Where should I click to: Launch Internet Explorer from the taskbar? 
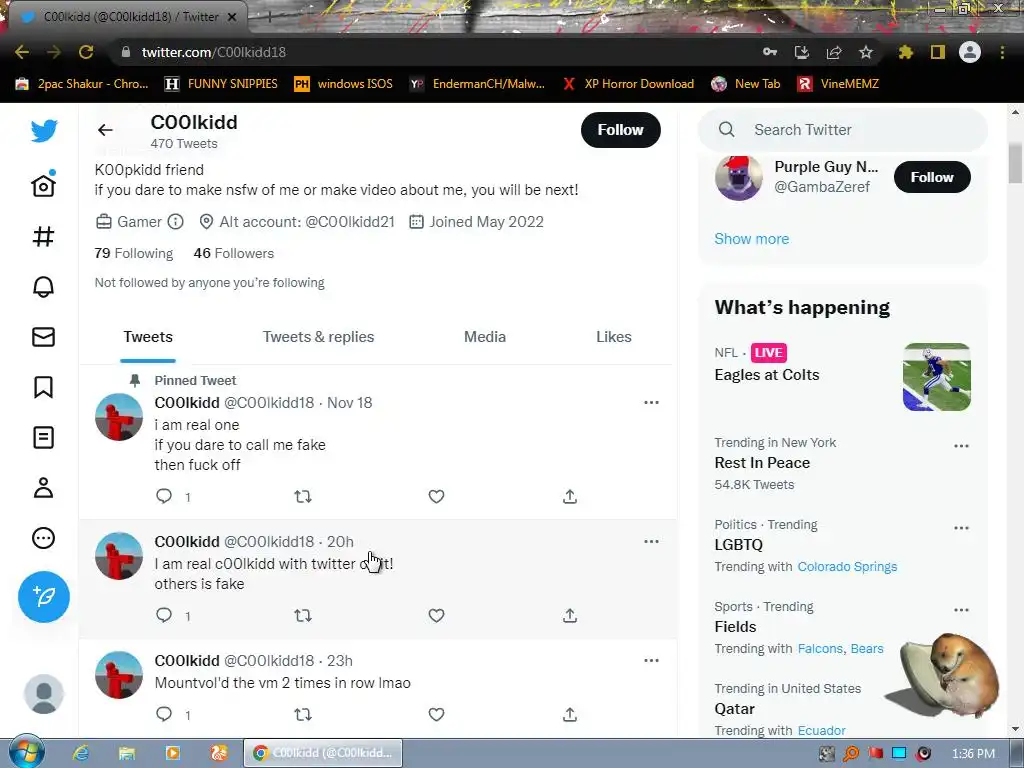tap(80, 753)
